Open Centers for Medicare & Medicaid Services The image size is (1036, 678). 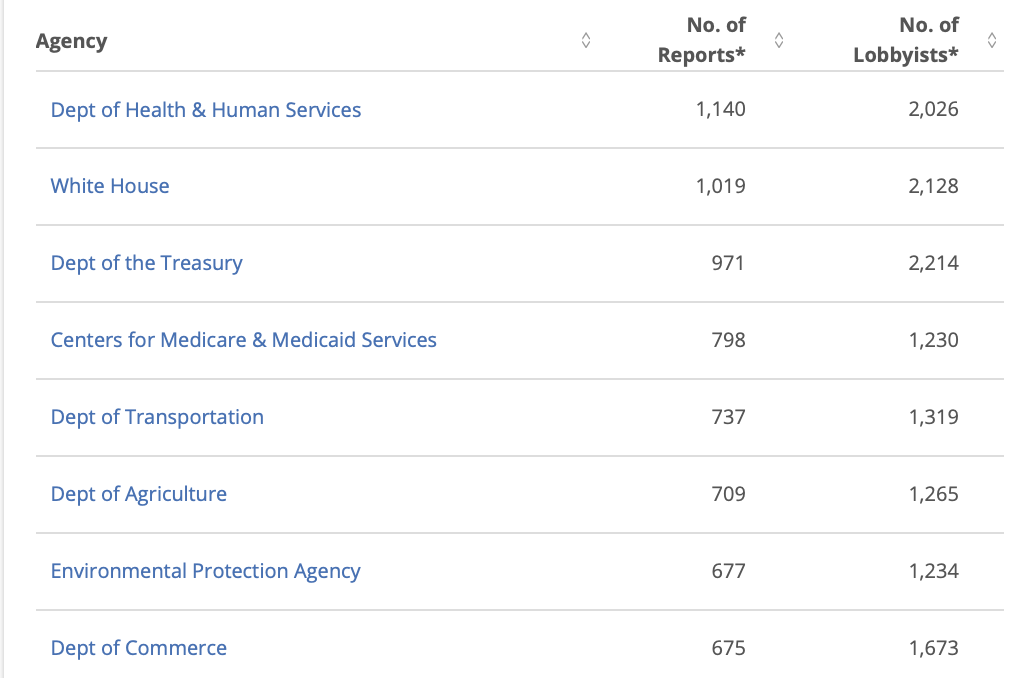tap(243, 340)
